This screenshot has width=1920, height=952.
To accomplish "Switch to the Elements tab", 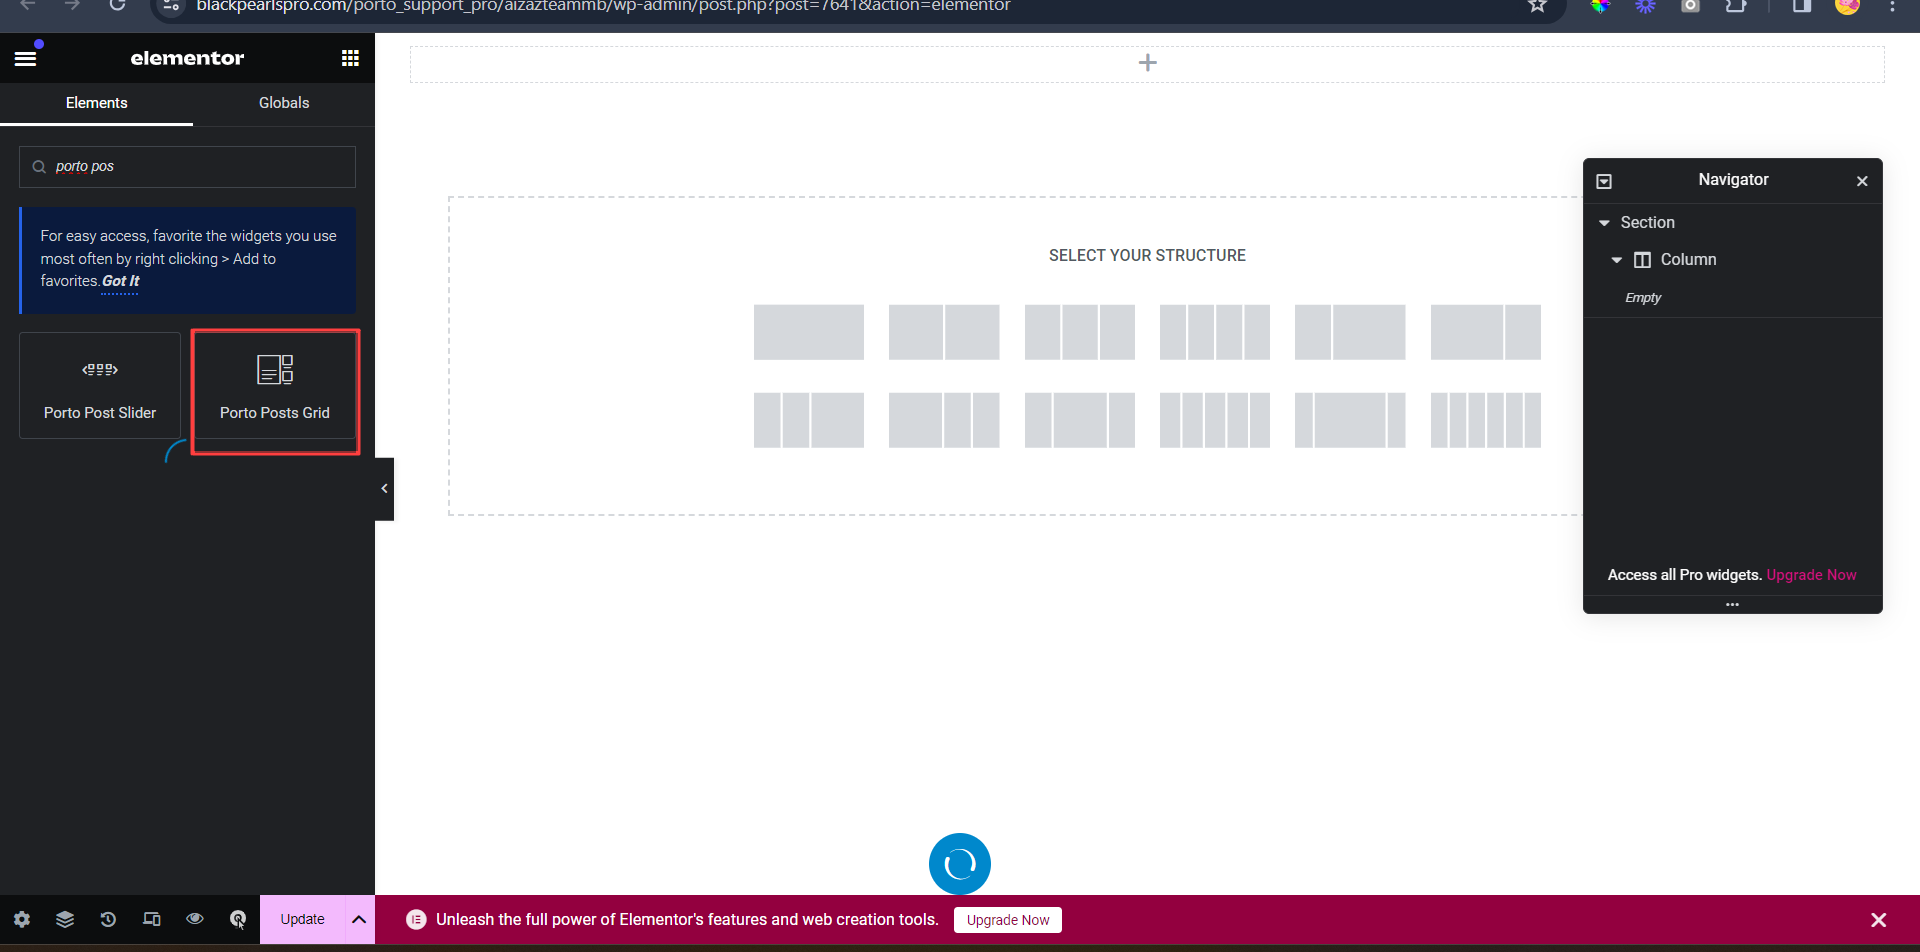I will coord(96,103).
